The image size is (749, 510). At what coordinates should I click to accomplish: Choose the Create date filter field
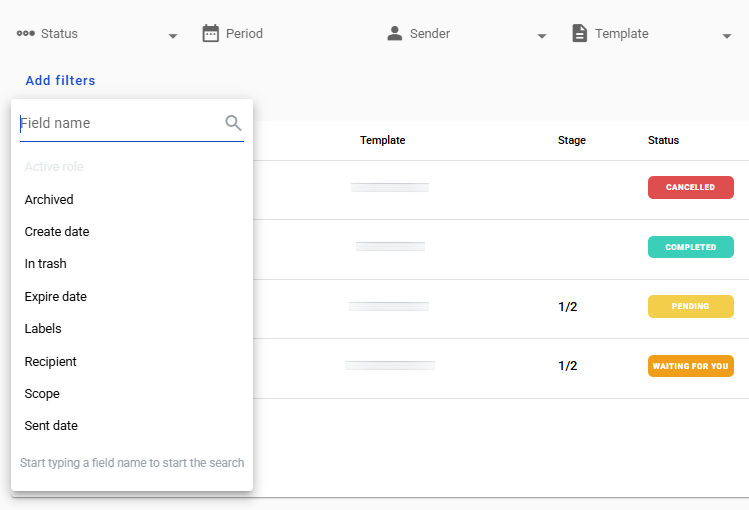57,232
